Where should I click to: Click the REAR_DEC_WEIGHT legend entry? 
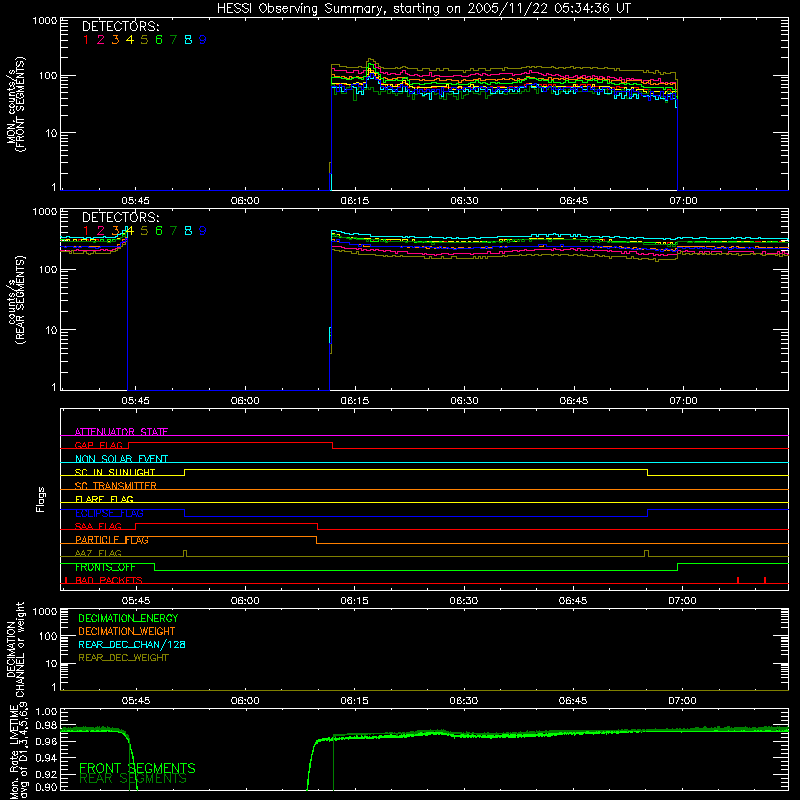pyautogui.click(x=123, y=658)
